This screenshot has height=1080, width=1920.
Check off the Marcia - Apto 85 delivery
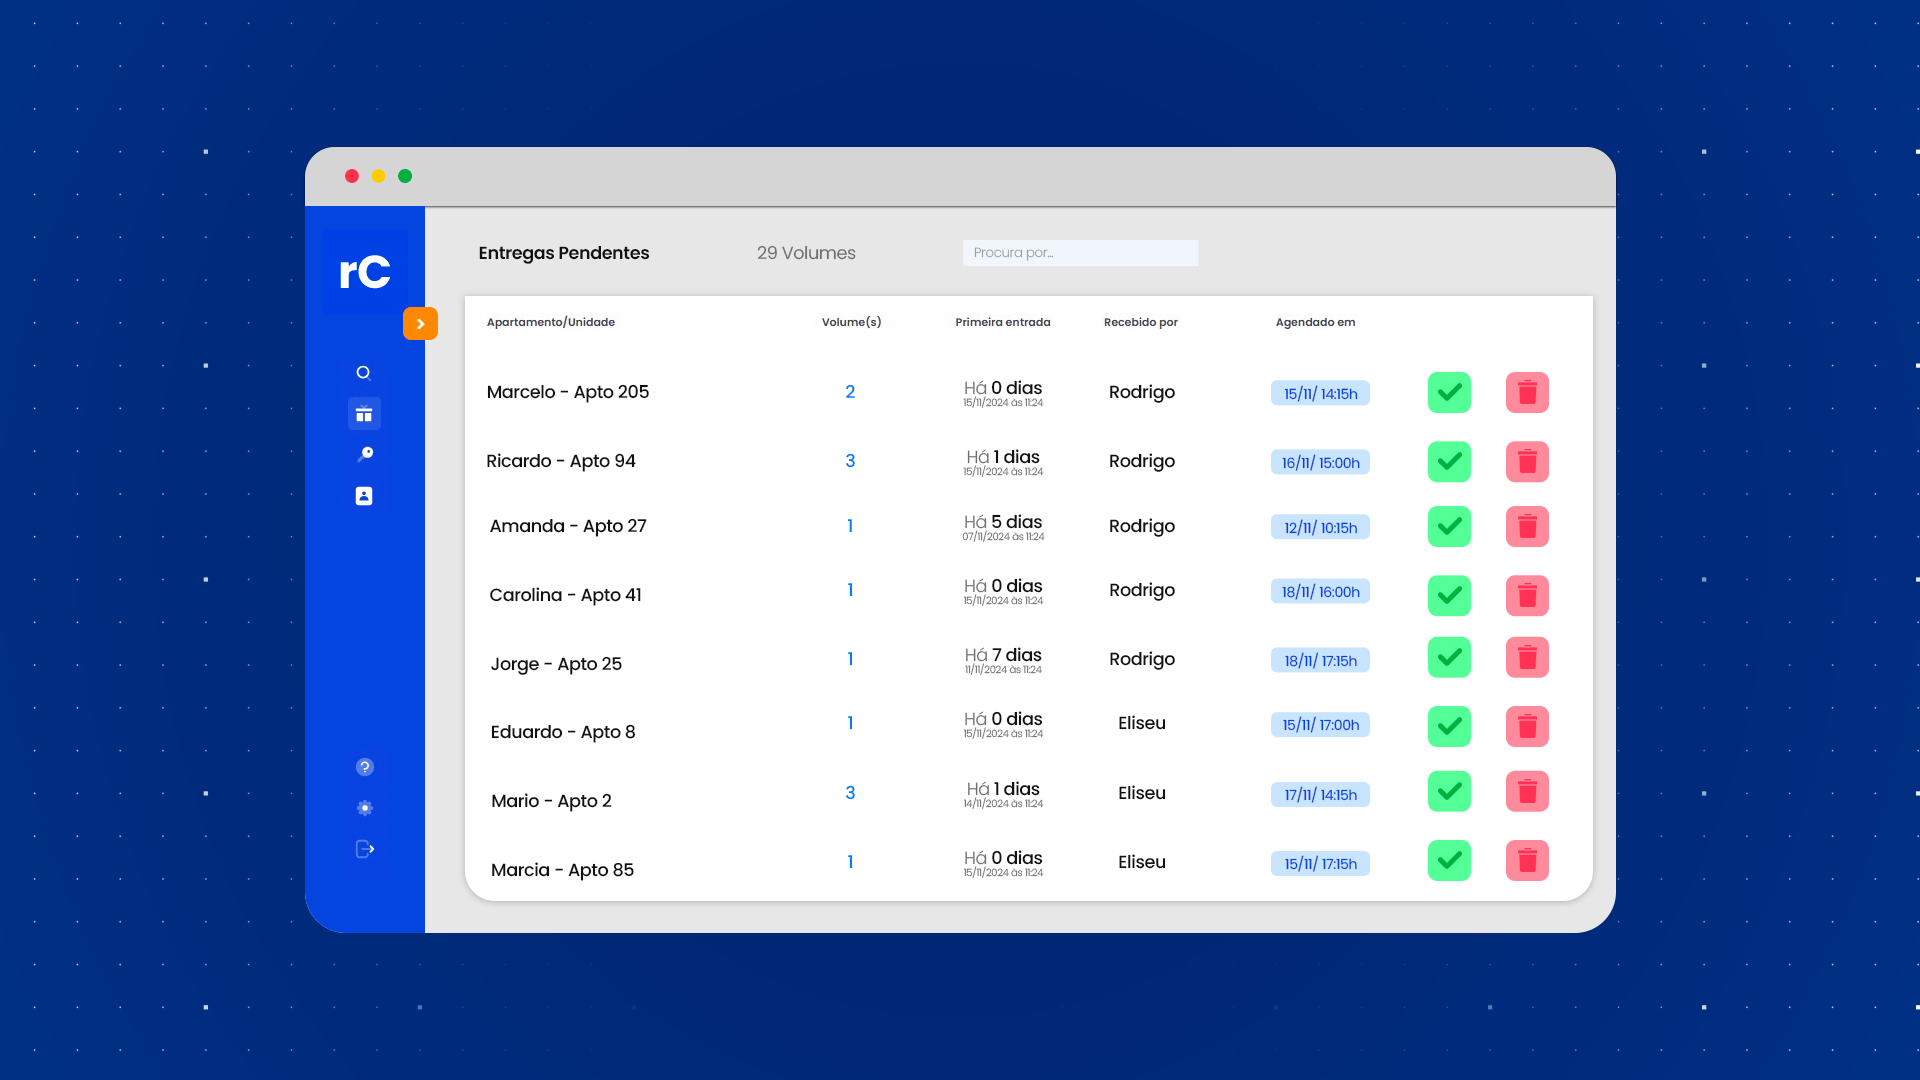point(1449,861)
